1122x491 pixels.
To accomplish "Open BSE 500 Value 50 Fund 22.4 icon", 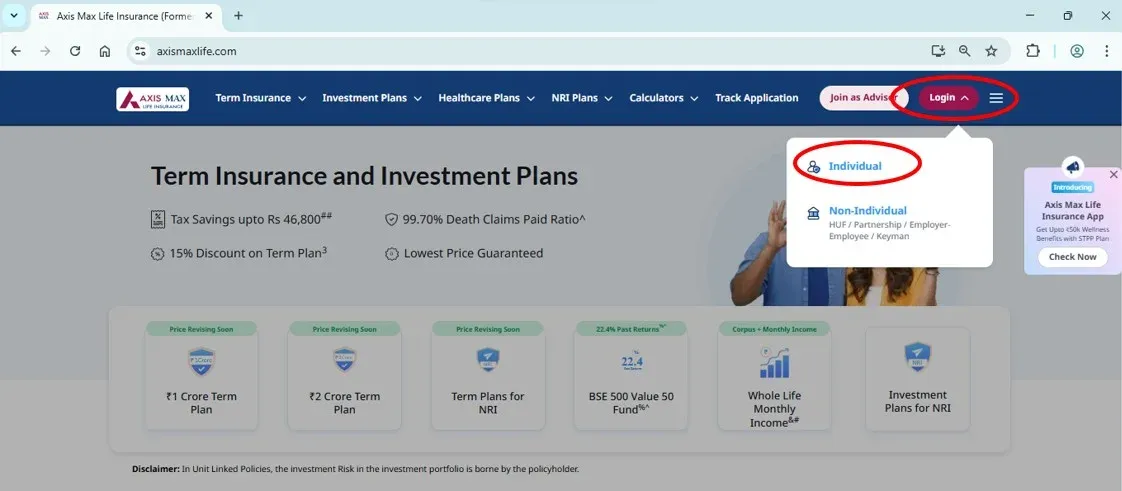I will pos(631,362).
